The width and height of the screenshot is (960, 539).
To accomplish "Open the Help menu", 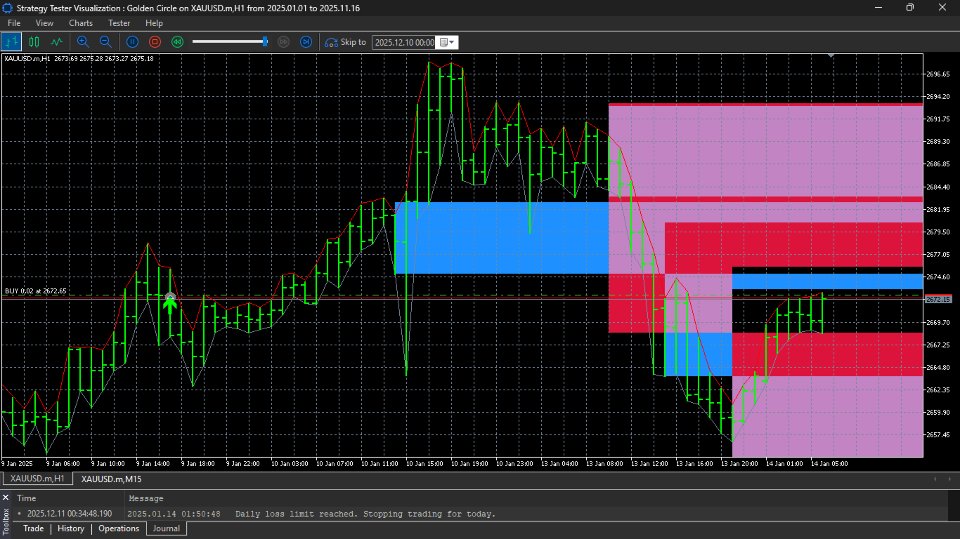I will (154, 23).
